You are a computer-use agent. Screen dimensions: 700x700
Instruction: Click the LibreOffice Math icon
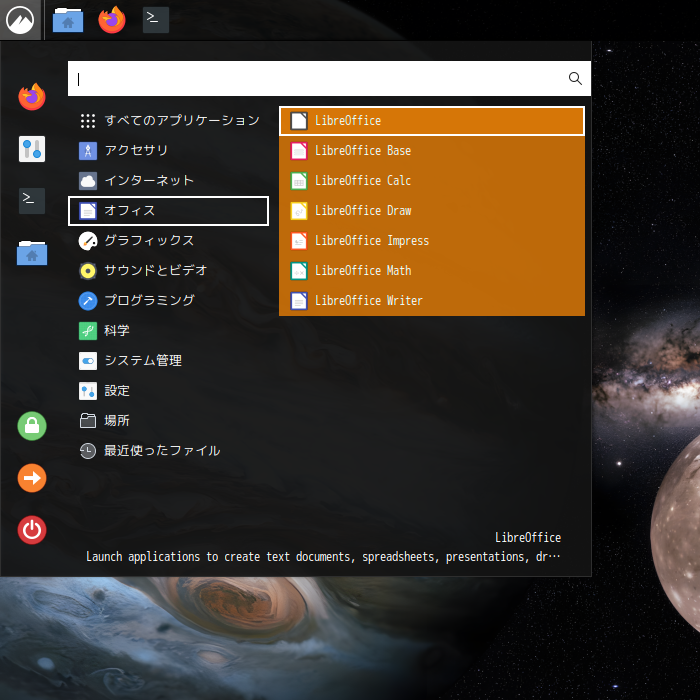coord(299,271)
